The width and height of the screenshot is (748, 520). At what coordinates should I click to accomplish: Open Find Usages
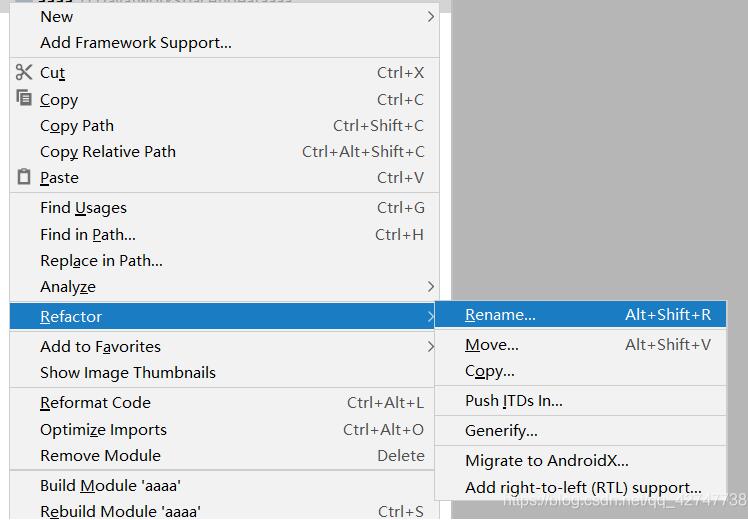[83, 208]
